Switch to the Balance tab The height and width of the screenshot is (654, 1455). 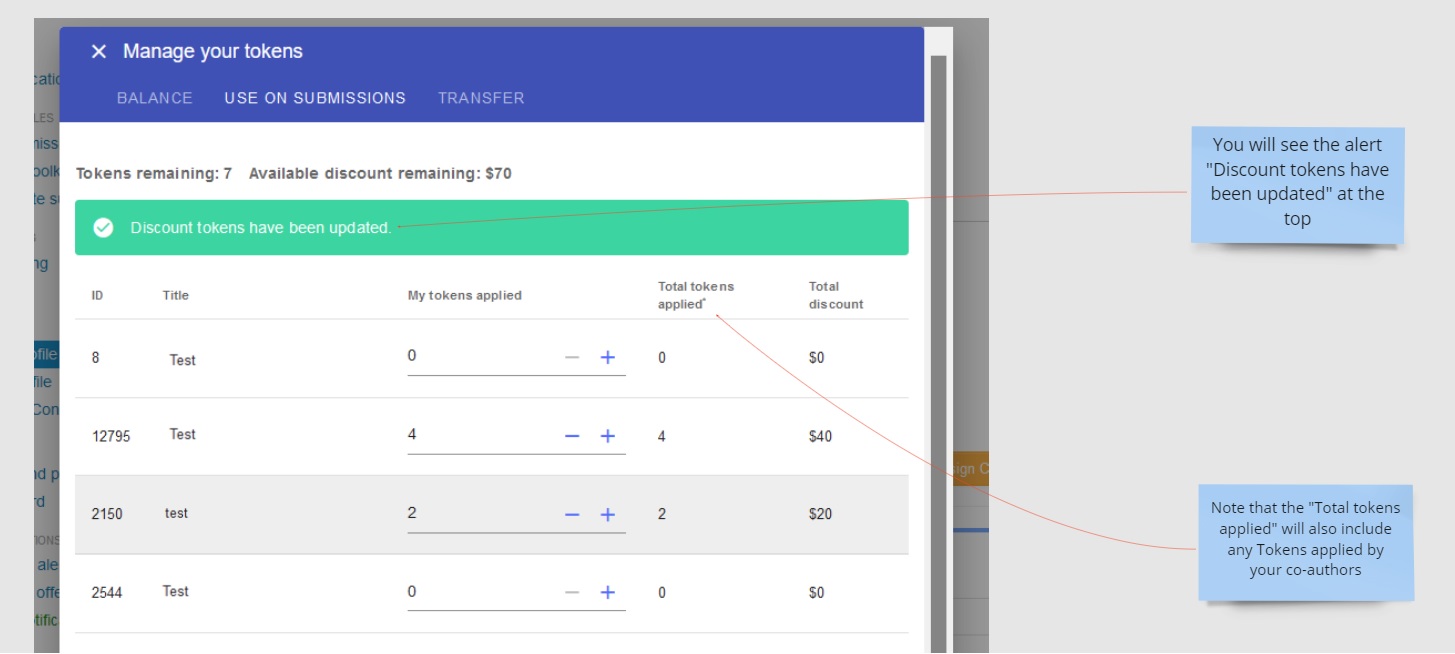154,98
